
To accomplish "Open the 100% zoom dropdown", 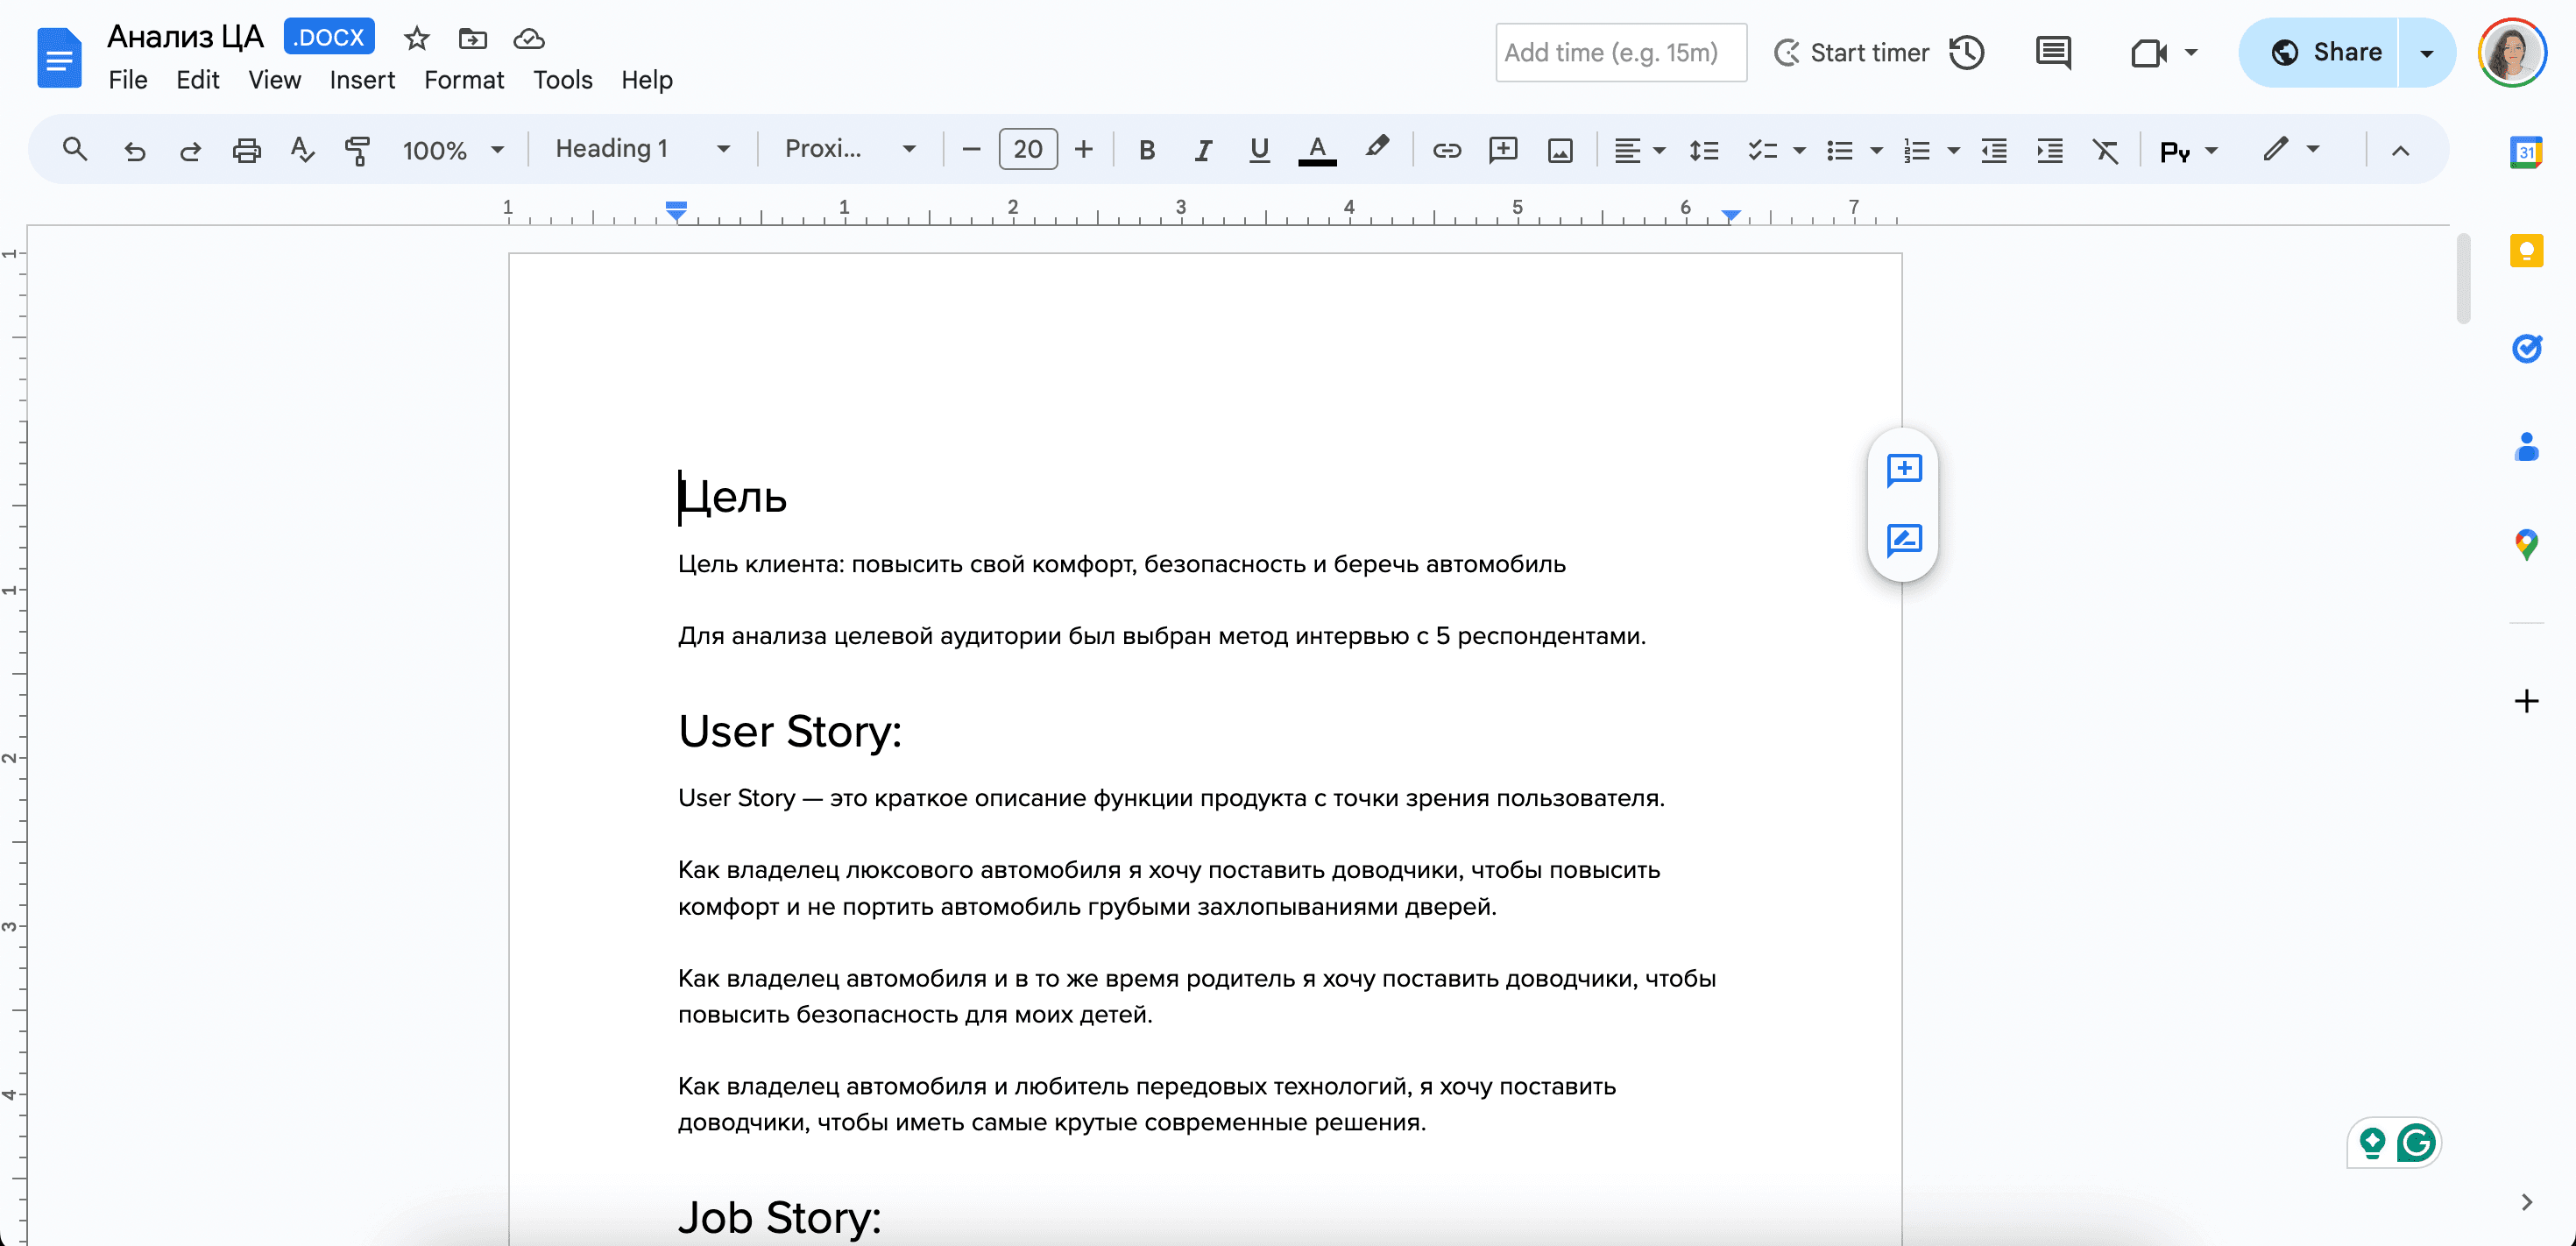I will click(452, 150).
